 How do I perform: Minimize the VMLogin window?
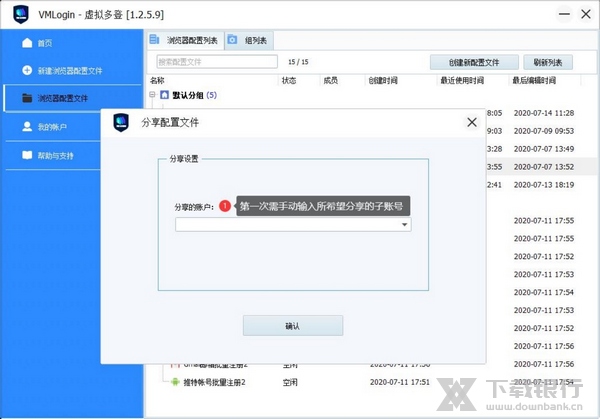coord(564,15)
